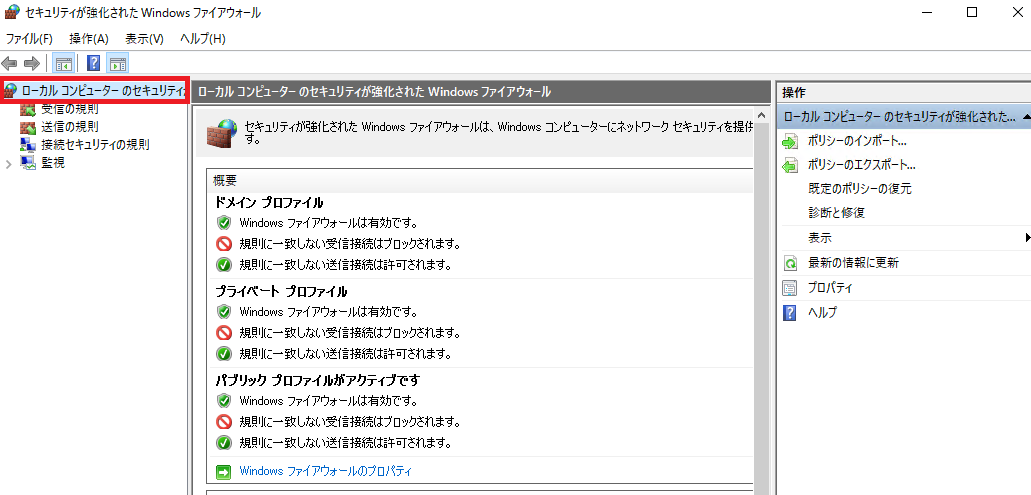Viewport: 1031px width, 495px height.
Task: Click the scroll up arrow of center pane
Action: pos(761,116)
